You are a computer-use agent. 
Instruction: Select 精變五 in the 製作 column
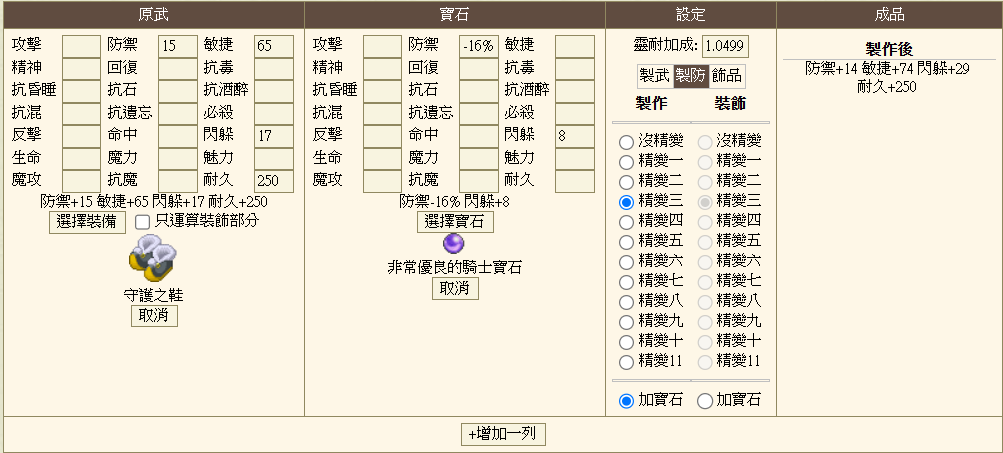pyautogui.click(x=626, y=242)
